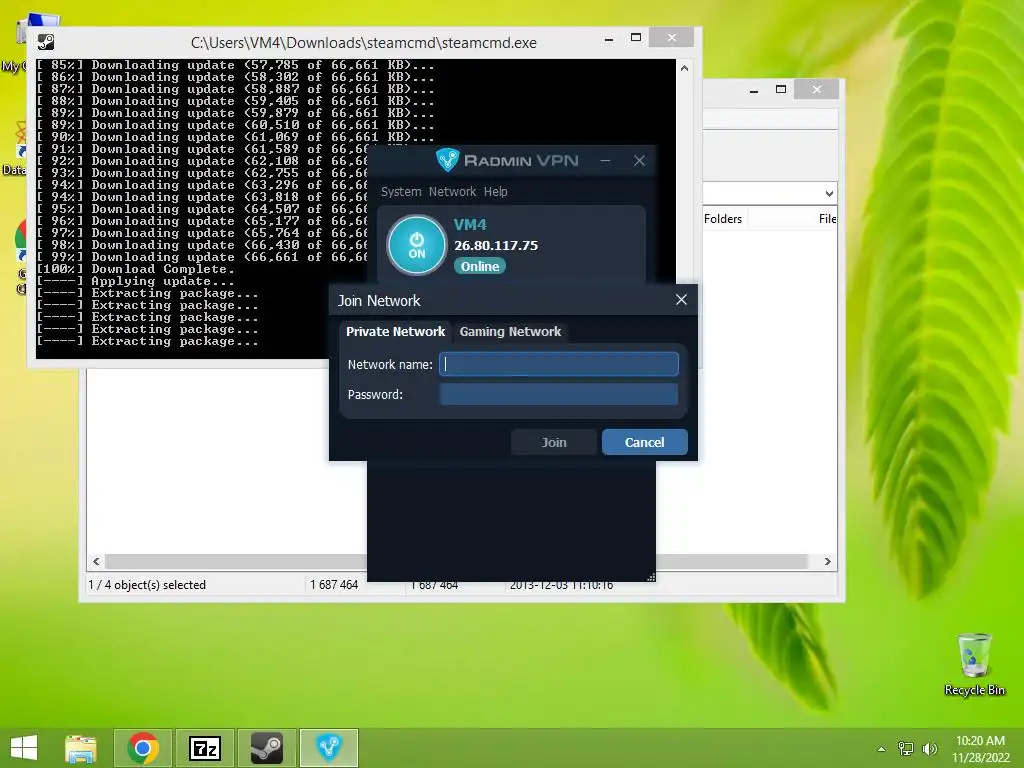Click the Radmin VPN shield logo

click(x=448, y=160)
